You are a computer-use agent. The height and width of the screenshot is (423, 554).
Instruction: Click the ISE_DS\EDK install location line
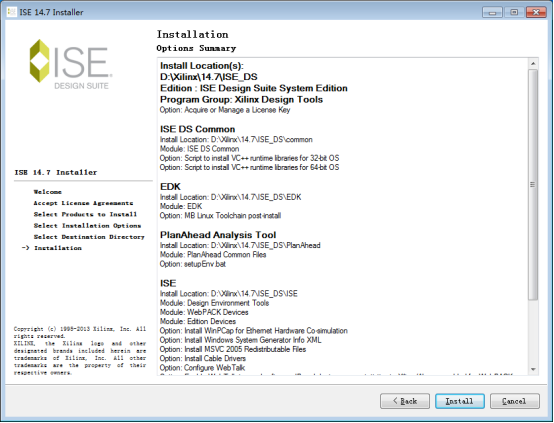[x=230, y=197]
